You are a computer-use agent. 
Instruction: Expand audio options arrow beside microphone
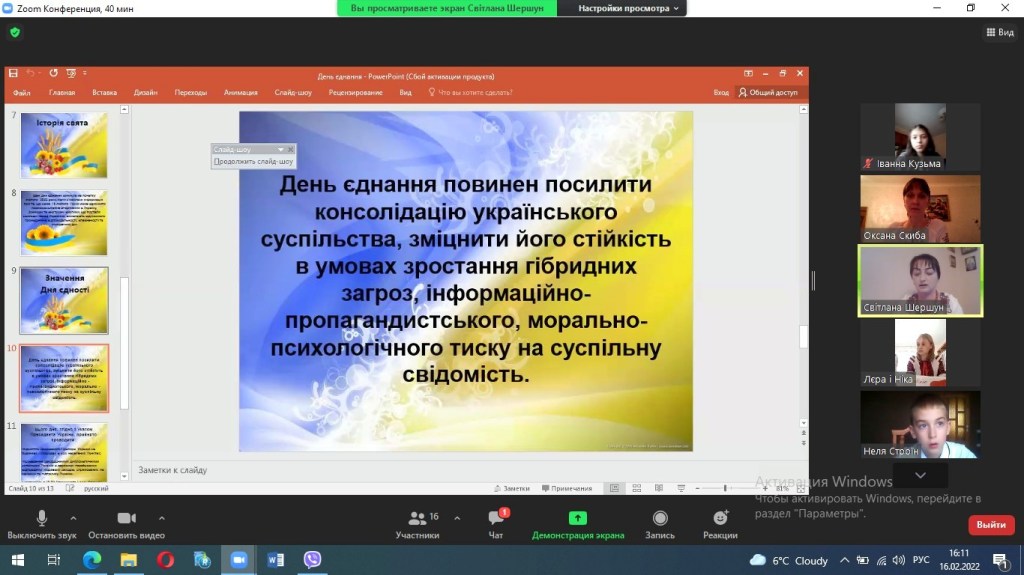click(73, 518)
